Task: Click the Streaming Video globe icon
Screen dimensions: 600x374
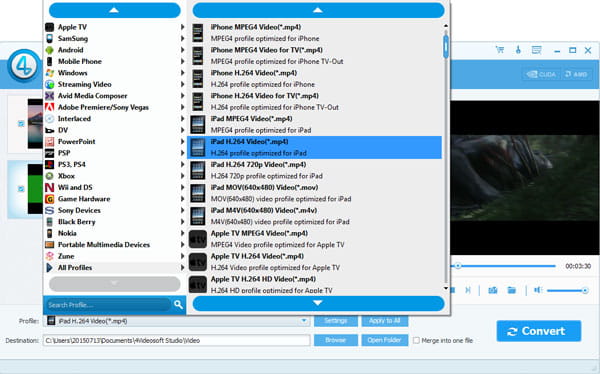Action: pyautogui.click(x=49, y=84)
